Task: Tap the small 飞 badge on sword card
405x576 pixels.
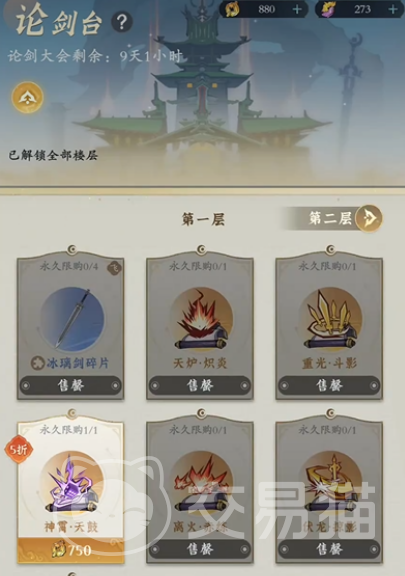Action: click(114, 269)
